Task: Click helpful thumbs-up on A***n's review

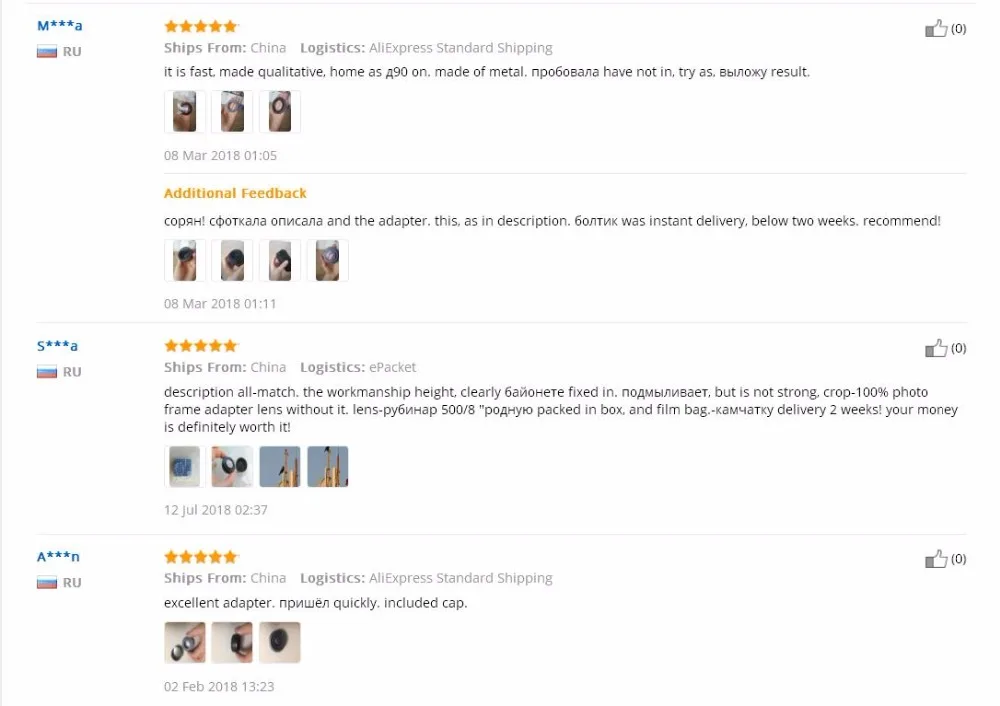Action: coord(936,559)
